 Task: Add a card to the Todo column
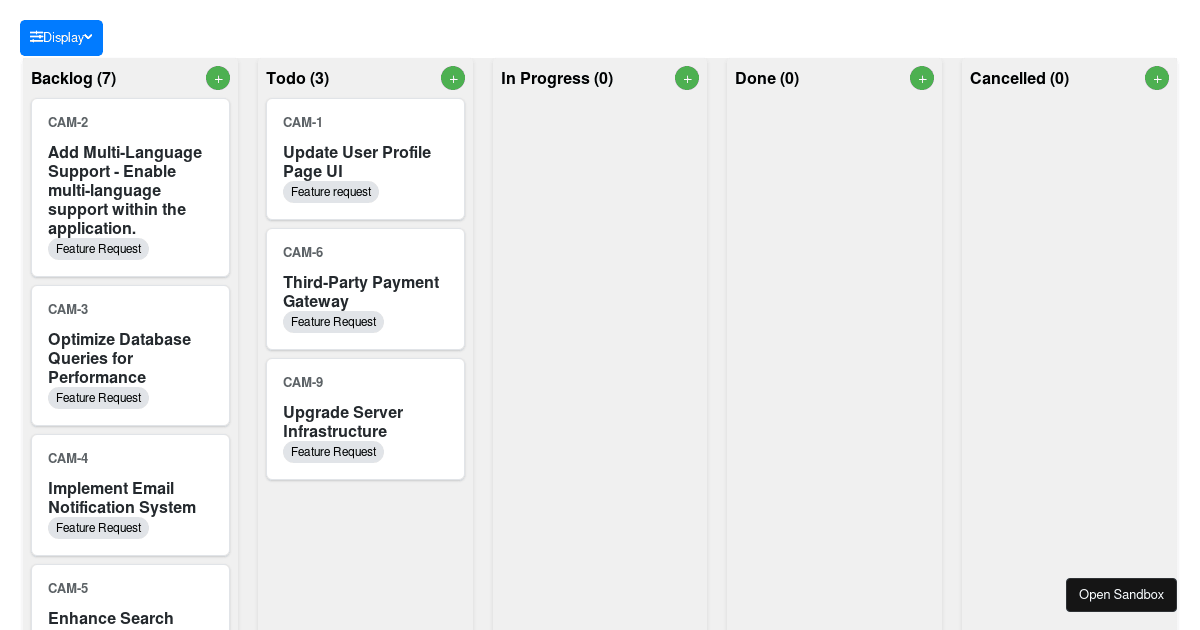(453, 78)
